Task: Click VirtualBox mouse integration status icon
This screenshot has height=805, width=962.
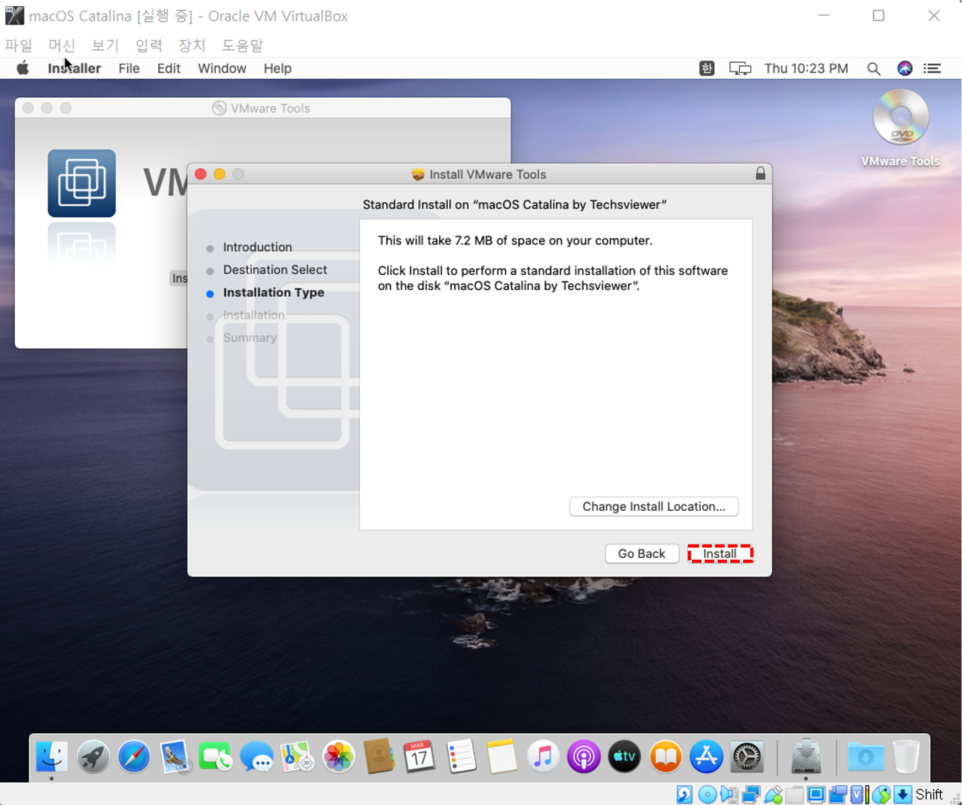Action: point(881,795)
